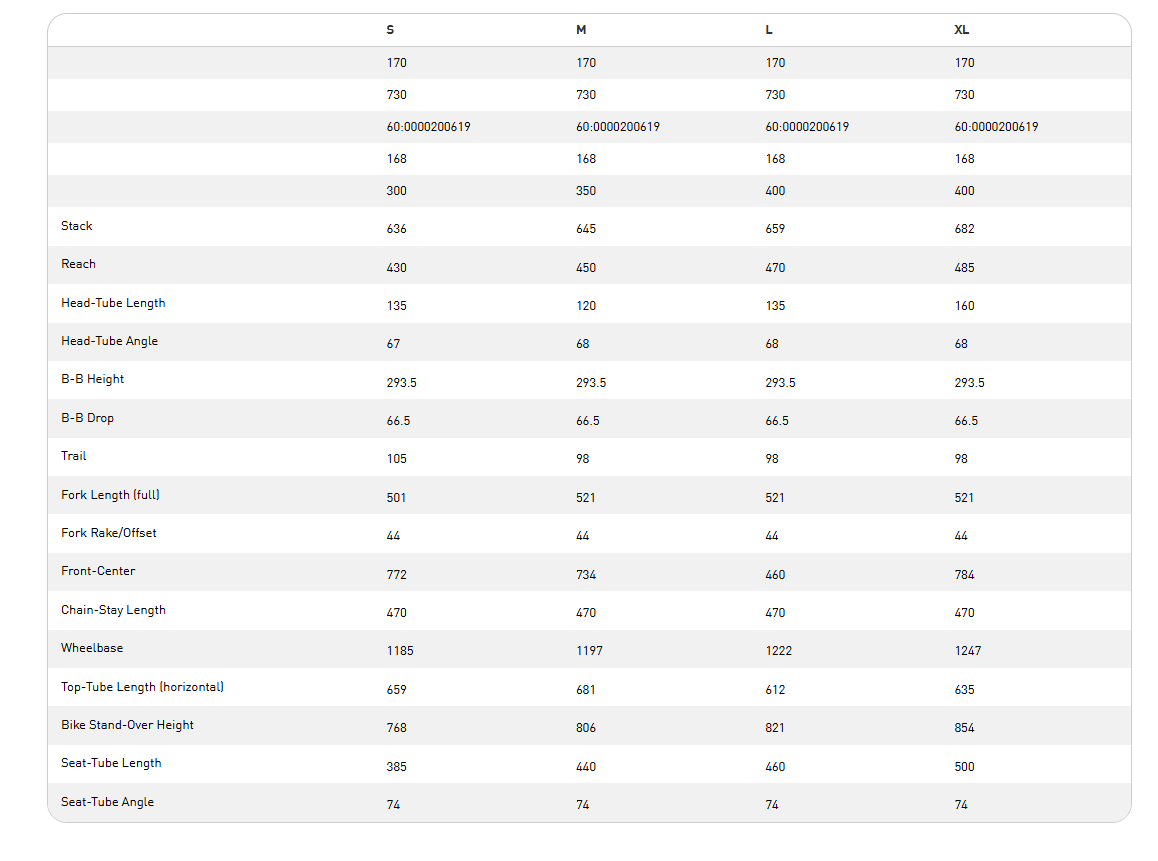Viewport: 1158px width, 861px height.
Task: Click the Stack row label
Action: tap(77, 226)
